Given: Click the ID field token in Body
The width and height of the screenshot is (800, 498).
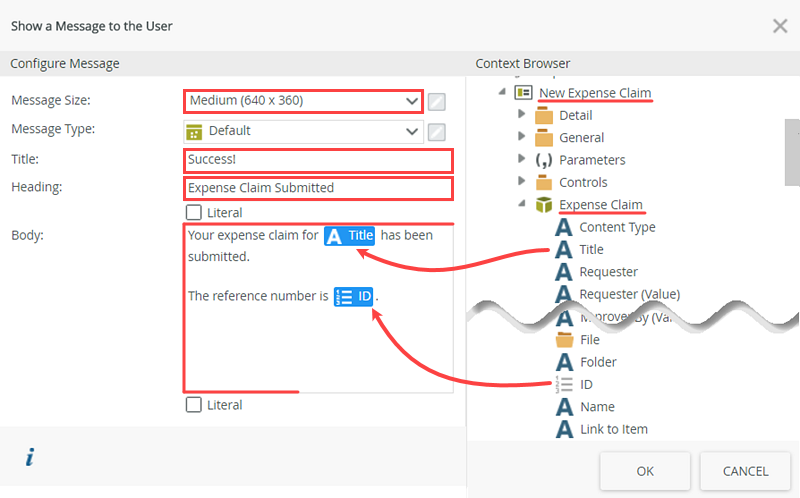Looking at the screenshot, I should click(354, 296).
